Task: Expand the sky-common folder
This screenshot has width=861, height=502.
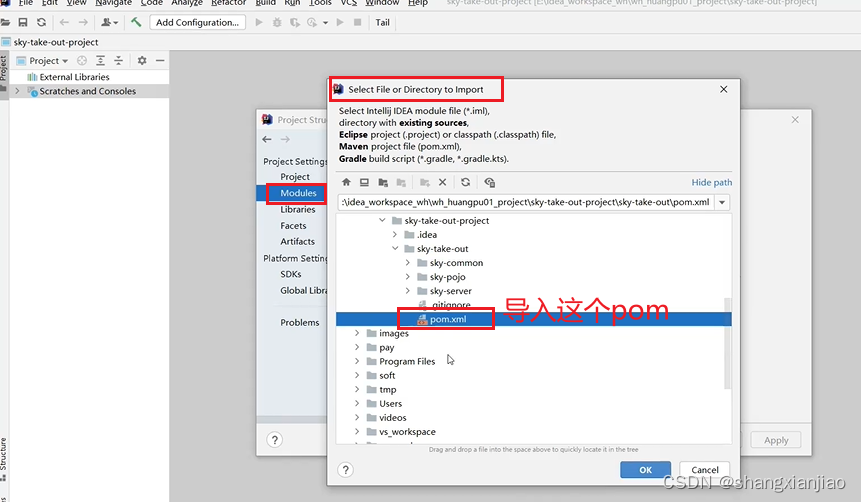Action: tap(407, 263)
